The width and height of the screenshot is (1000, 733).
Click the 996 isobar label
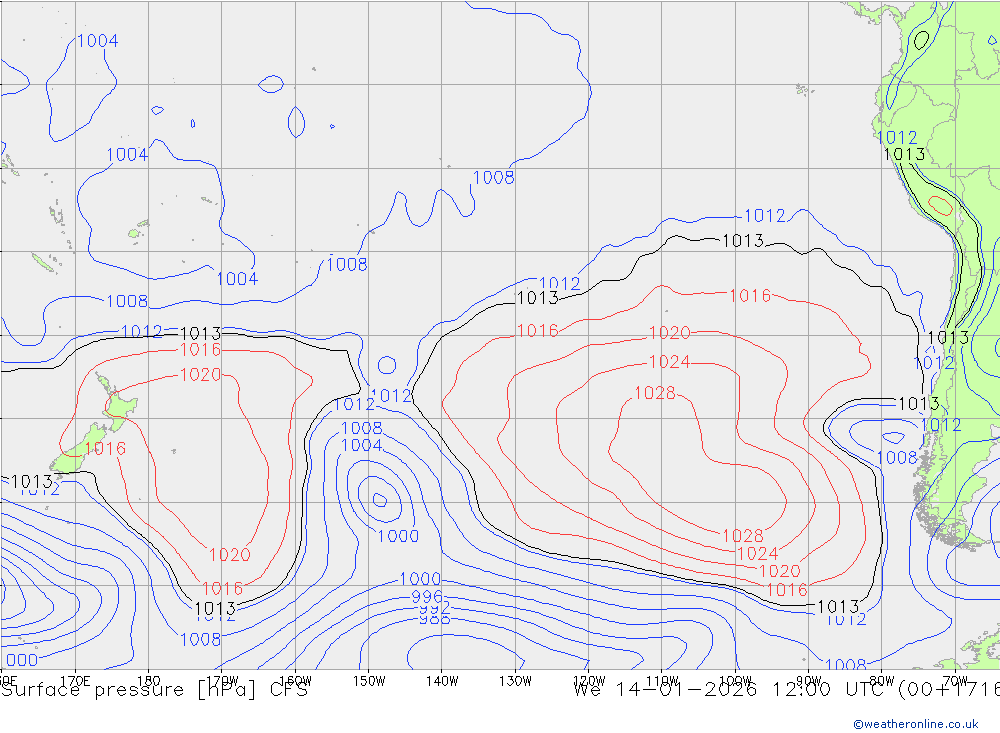pyautogui.click(x=427, y=597)
